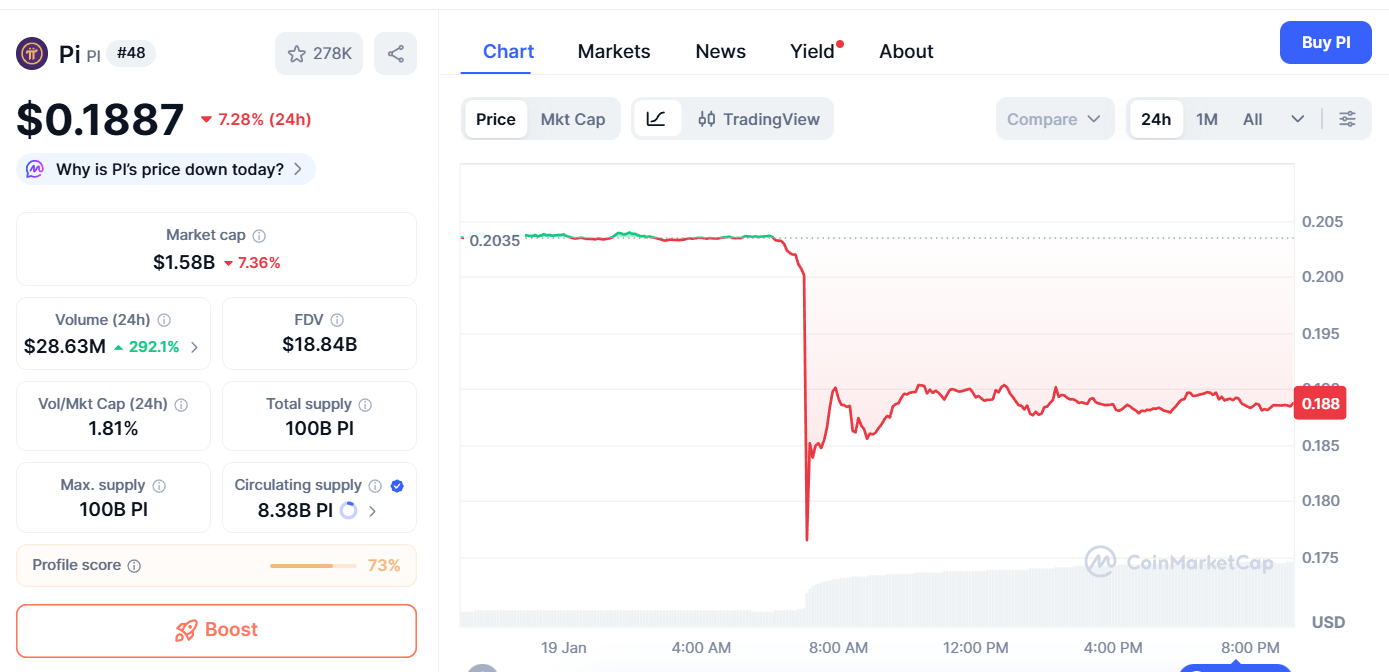Screen dimensions: 1389x672
Task: Open the Markets tab
Action: tap(614, 51)
